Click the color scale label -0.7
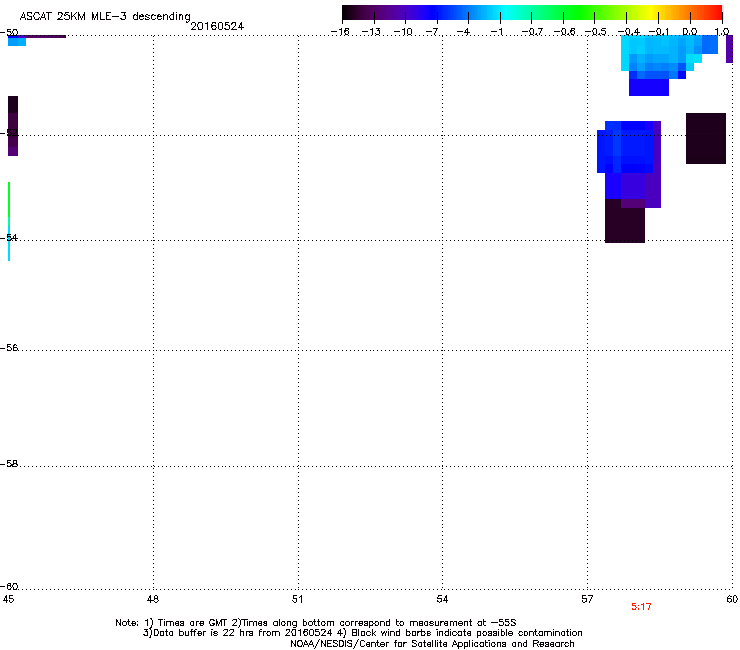Image resolution: width=740 pixels, height=650 pixels. (532, 32)
